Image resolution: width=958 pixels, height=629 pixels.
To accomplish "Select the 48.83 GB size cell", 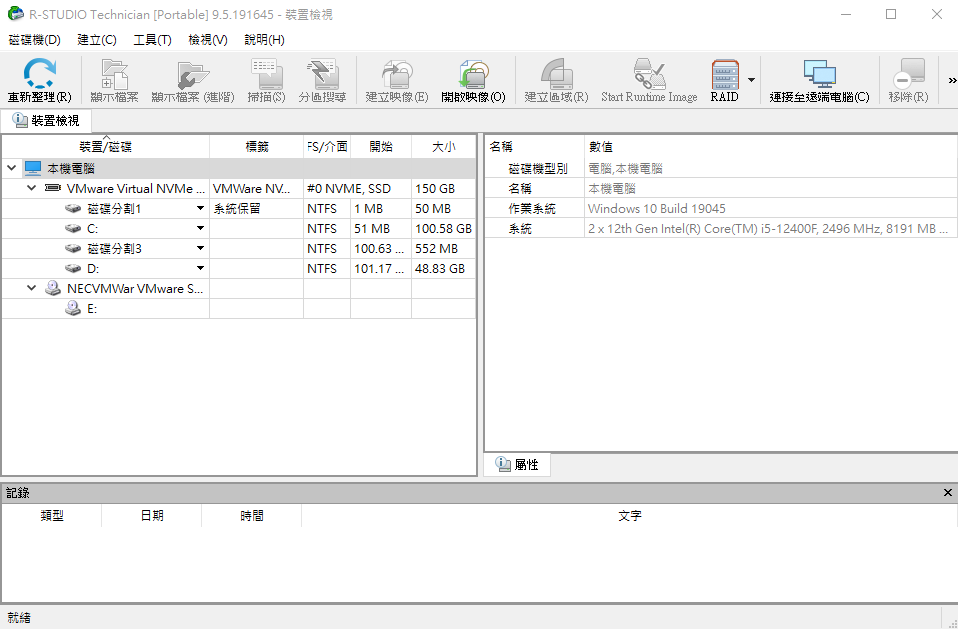I will pos(444,269).
